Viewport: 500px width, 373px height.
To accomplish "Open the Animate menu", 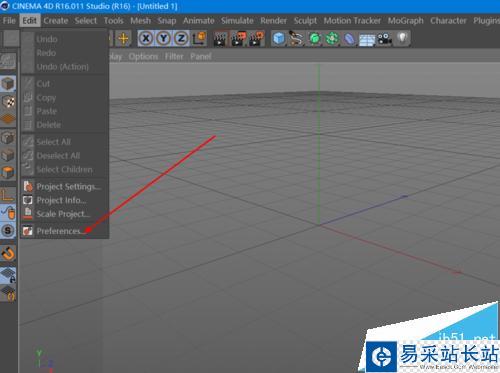I will click(x=199, y=21).
